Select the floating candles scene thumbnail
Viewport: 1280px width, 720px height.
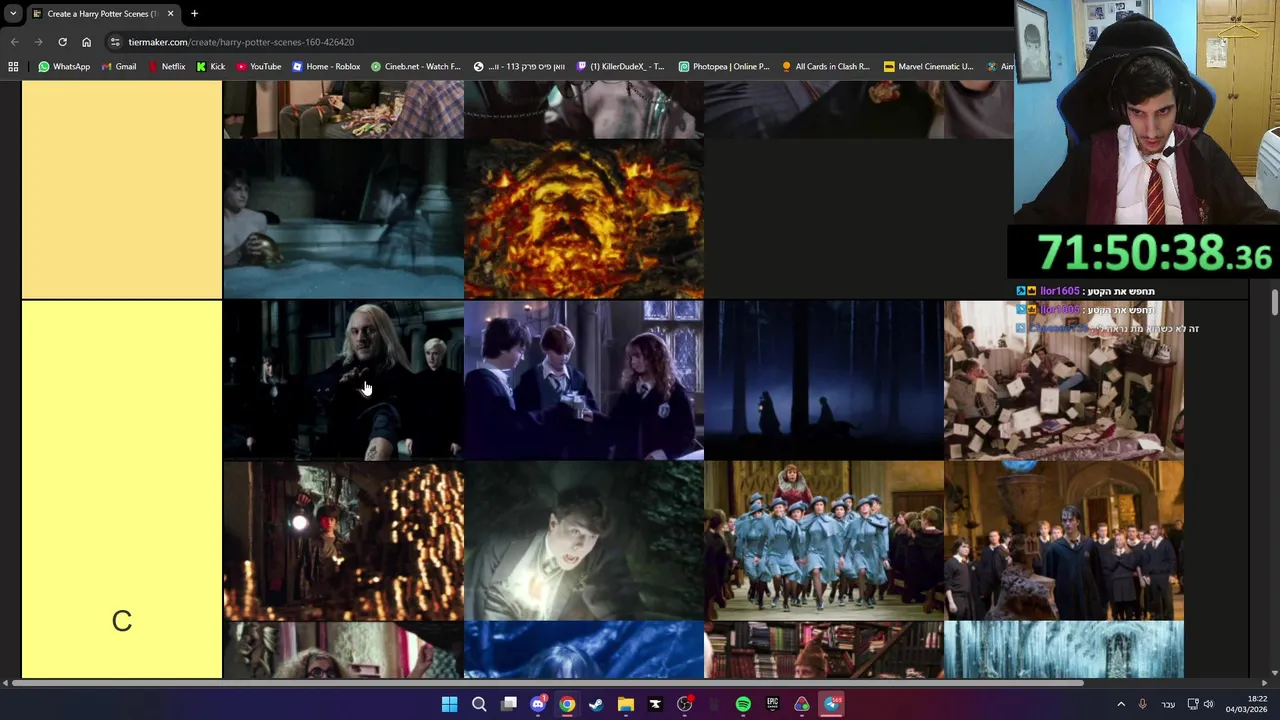point(343,541)
